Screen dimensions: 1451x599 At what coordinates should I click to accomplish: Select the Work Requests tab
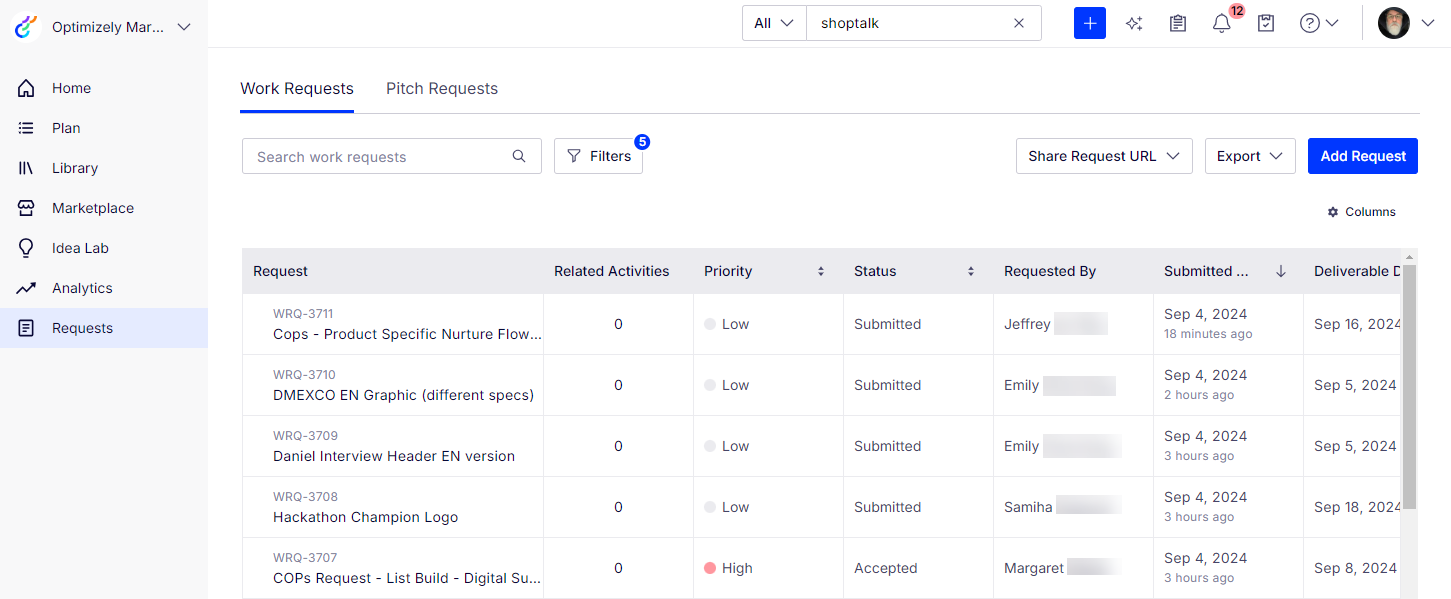[296, 88]
